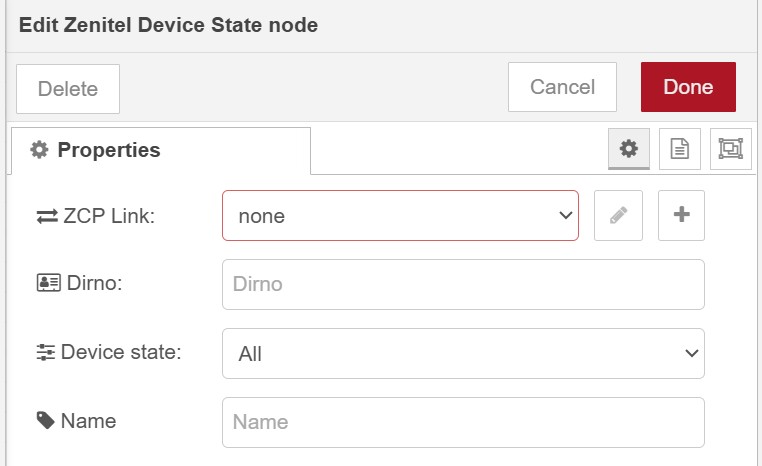This screenshot has width=762, height=466.
Task: Click the sliders icon beside Device state
Action: 47,353
